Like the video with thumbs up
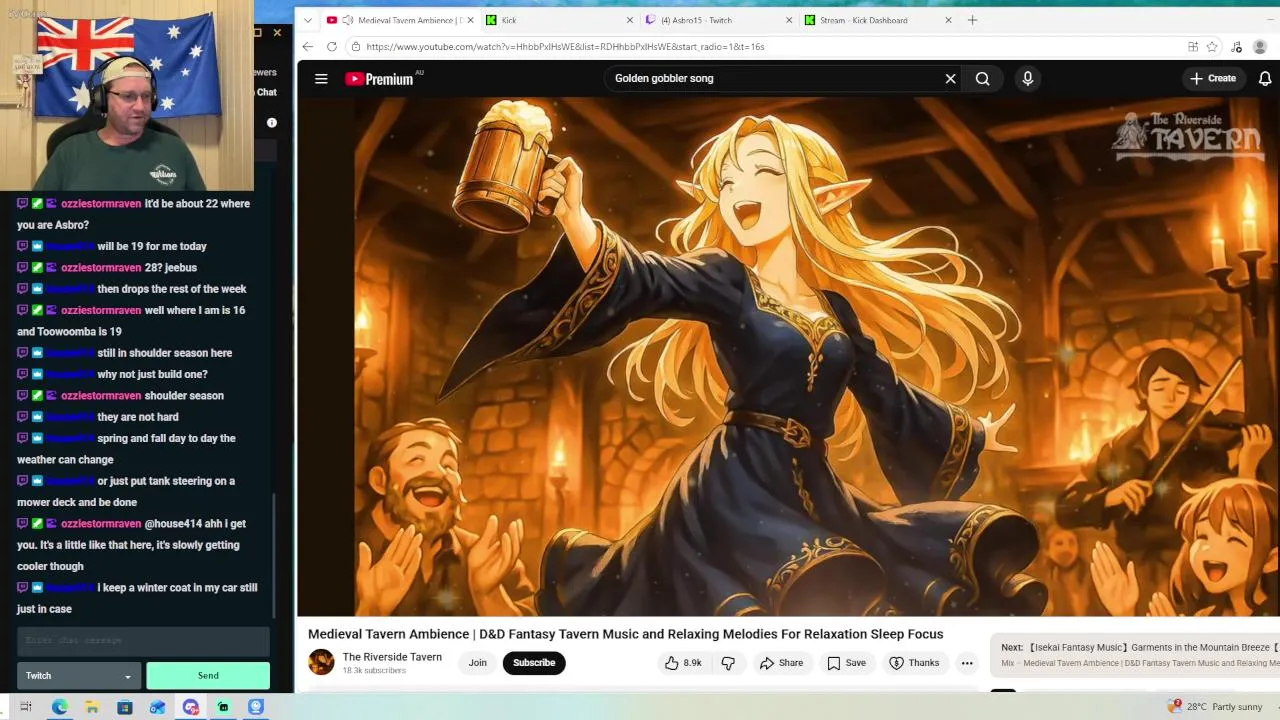The width and height of the screenshot is (1280, 720). 682,663
